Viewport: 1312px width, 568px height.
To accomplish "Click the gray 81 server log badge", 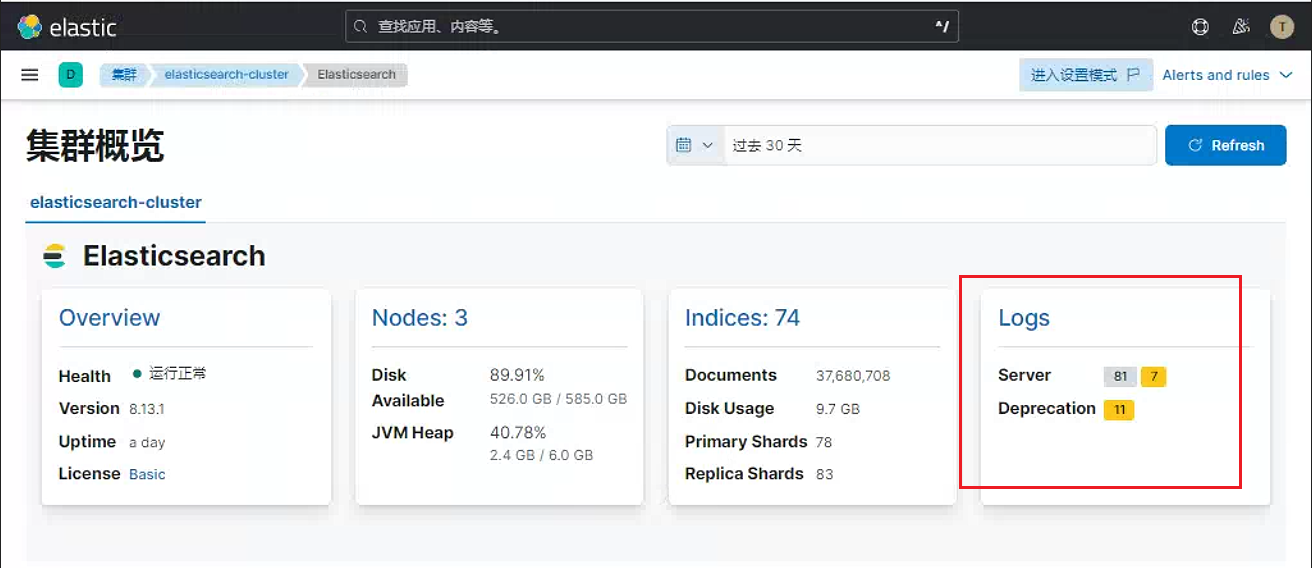I will coord(1120,377).
